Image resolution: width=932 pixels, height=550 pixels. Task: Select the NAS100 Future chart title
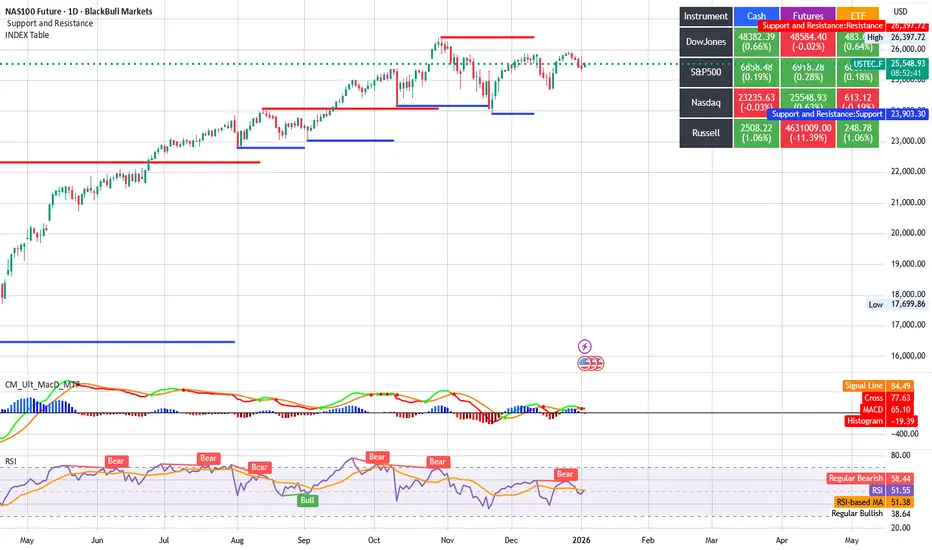pyautogui.click(x=78, y=11)
